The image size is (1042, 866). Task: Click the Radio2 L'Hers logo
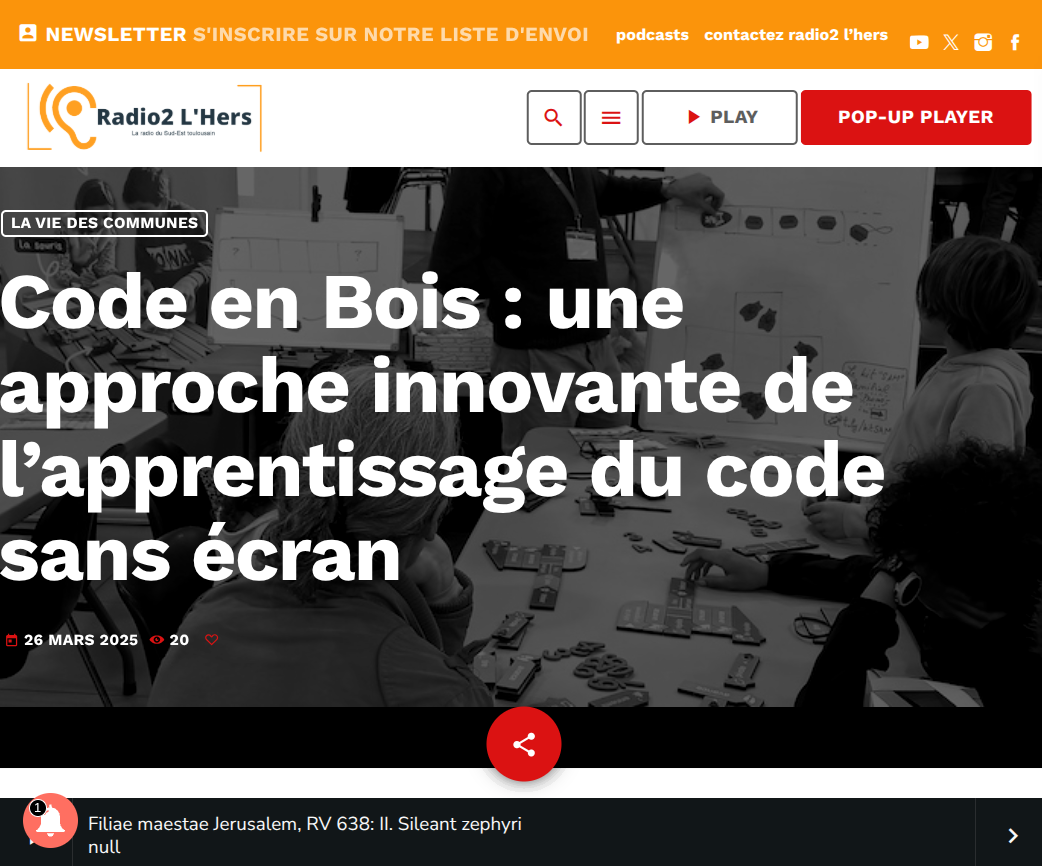pyautogui.click(x=144, y=118)
